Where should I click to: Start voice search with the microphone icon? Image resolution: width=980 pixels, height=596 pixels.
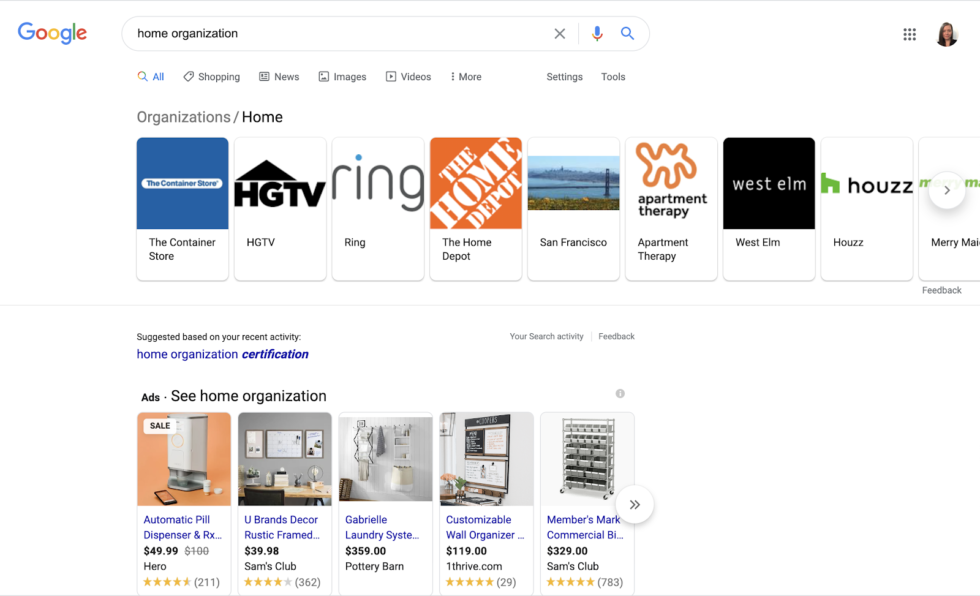597,34
